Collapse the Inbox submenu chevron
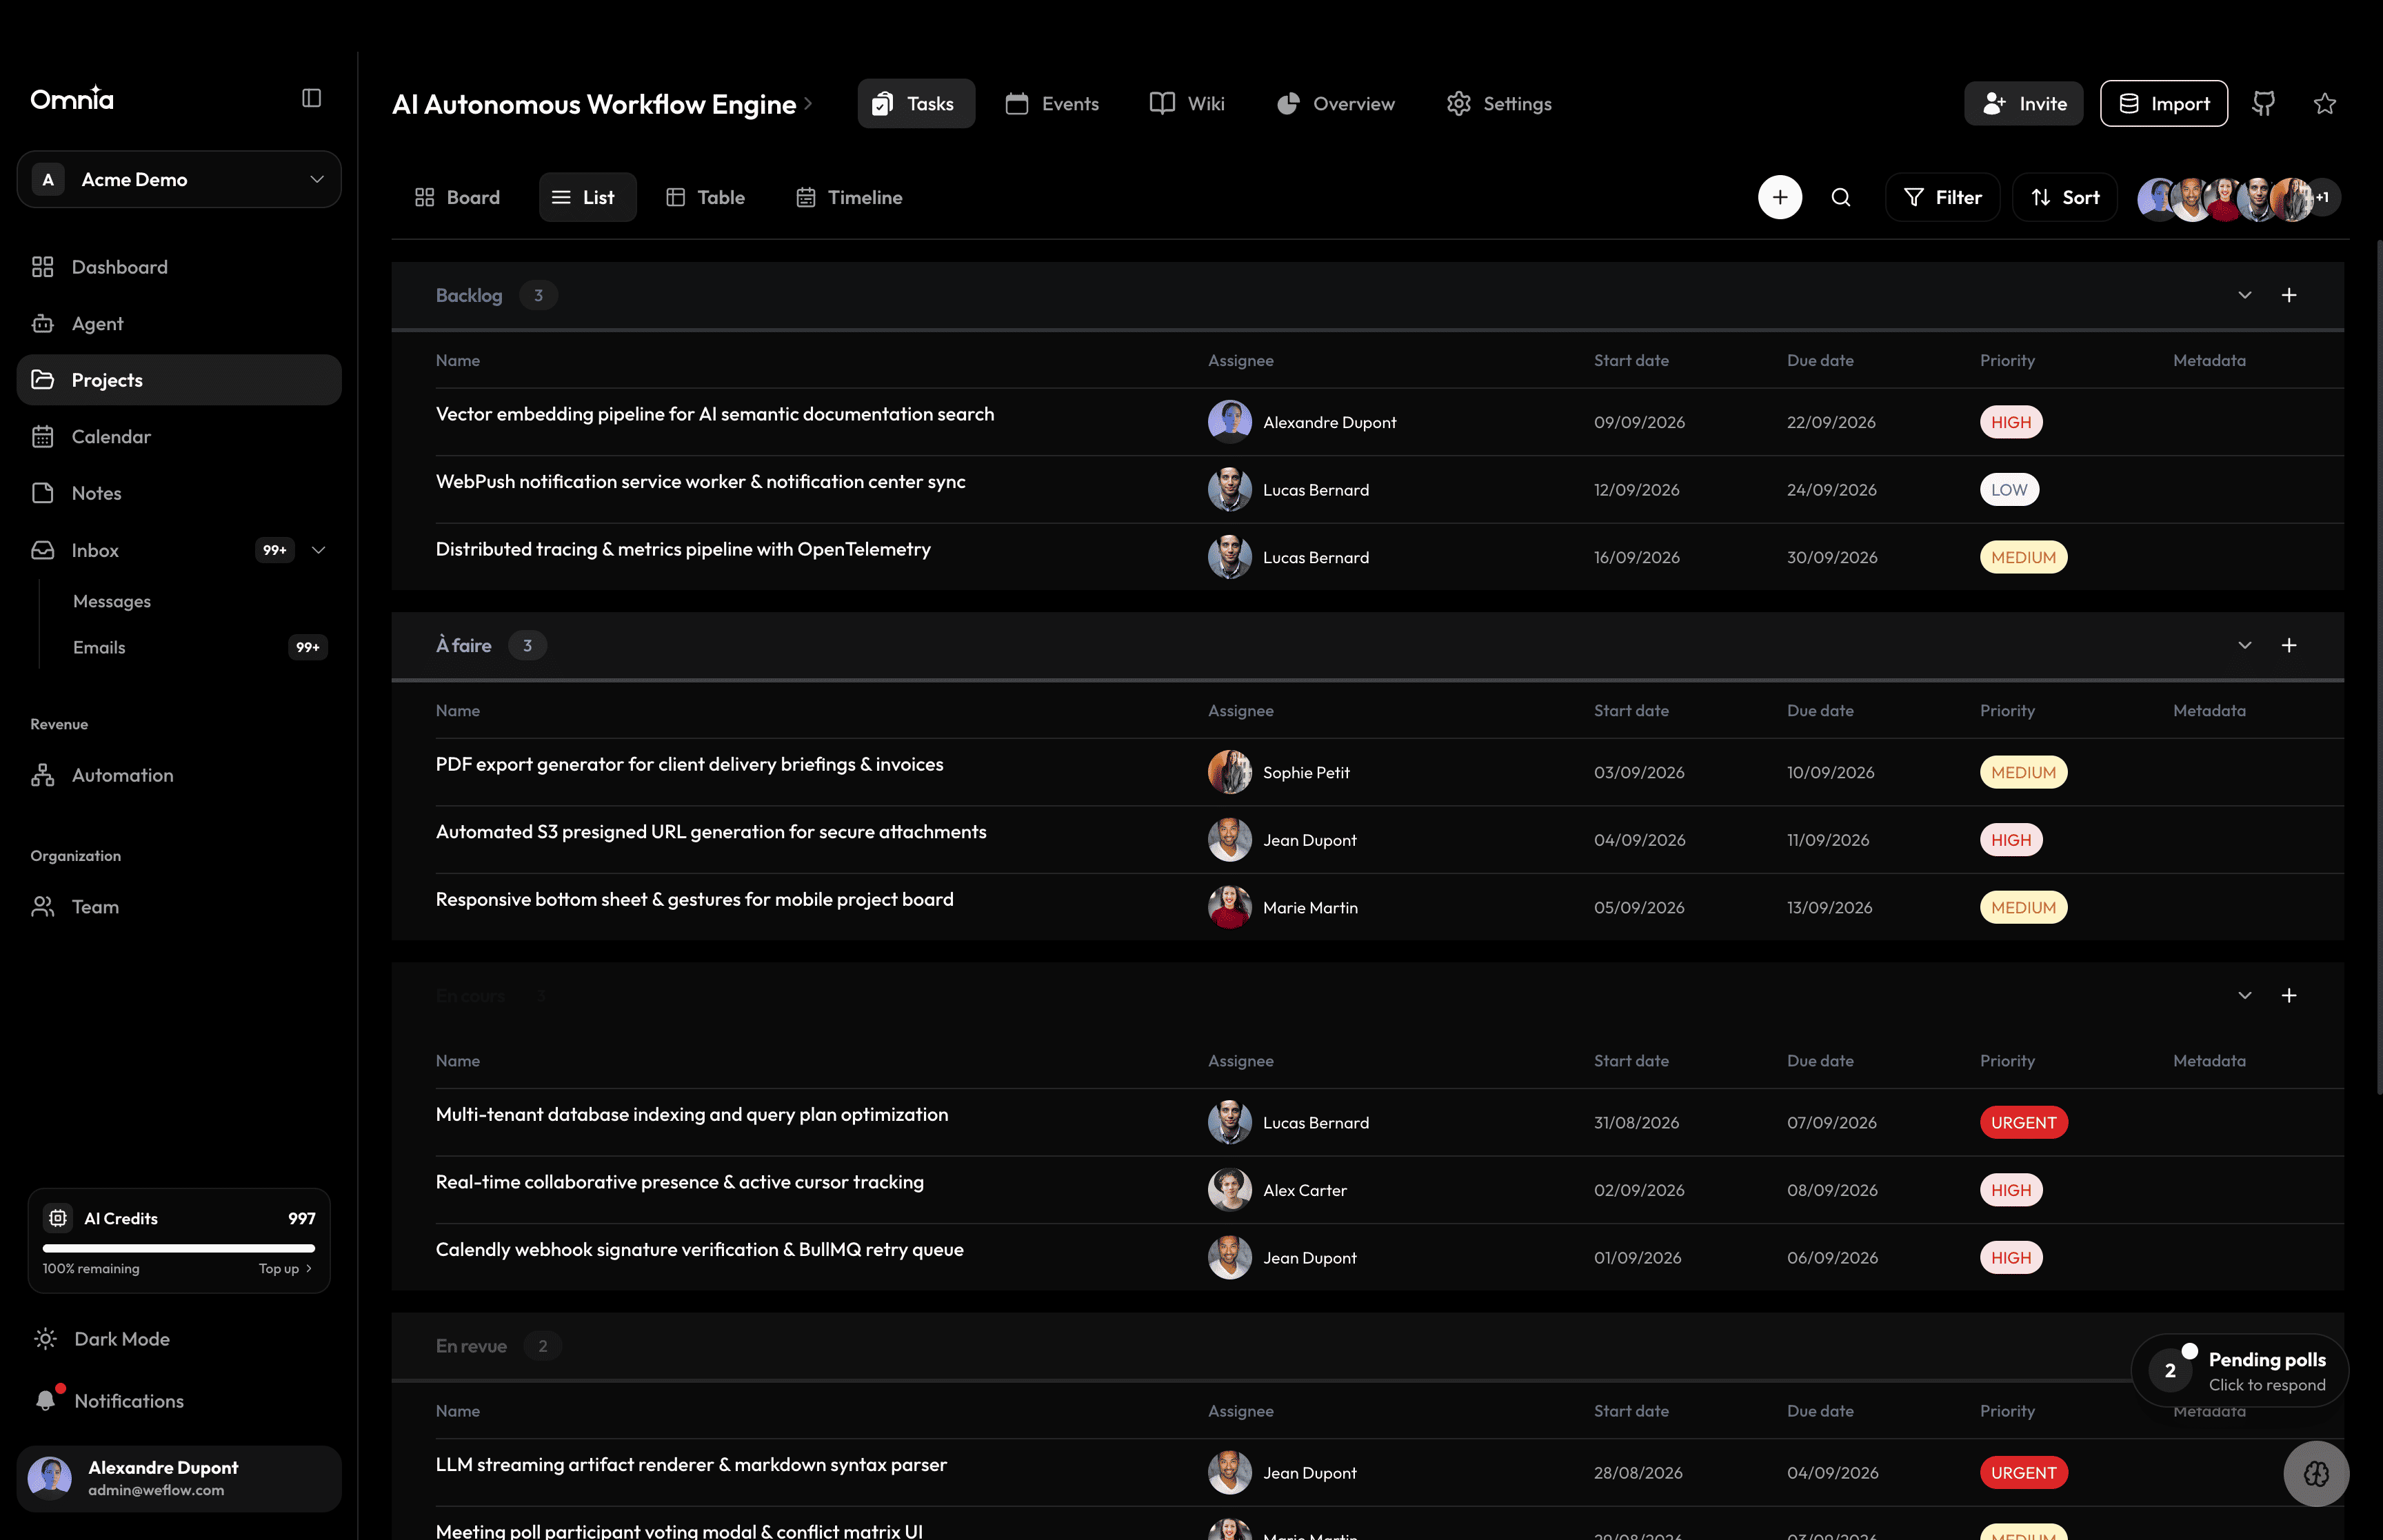This screenshot has width=2383, height=1540. point(318,550)
